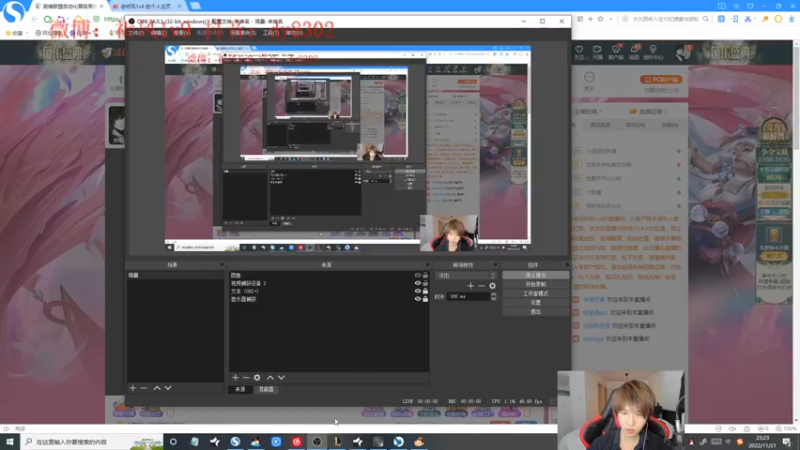The height and width of the screenshot is (450, 800).
Task: Add a new scene with the plus icon
Action: [133, 388]
